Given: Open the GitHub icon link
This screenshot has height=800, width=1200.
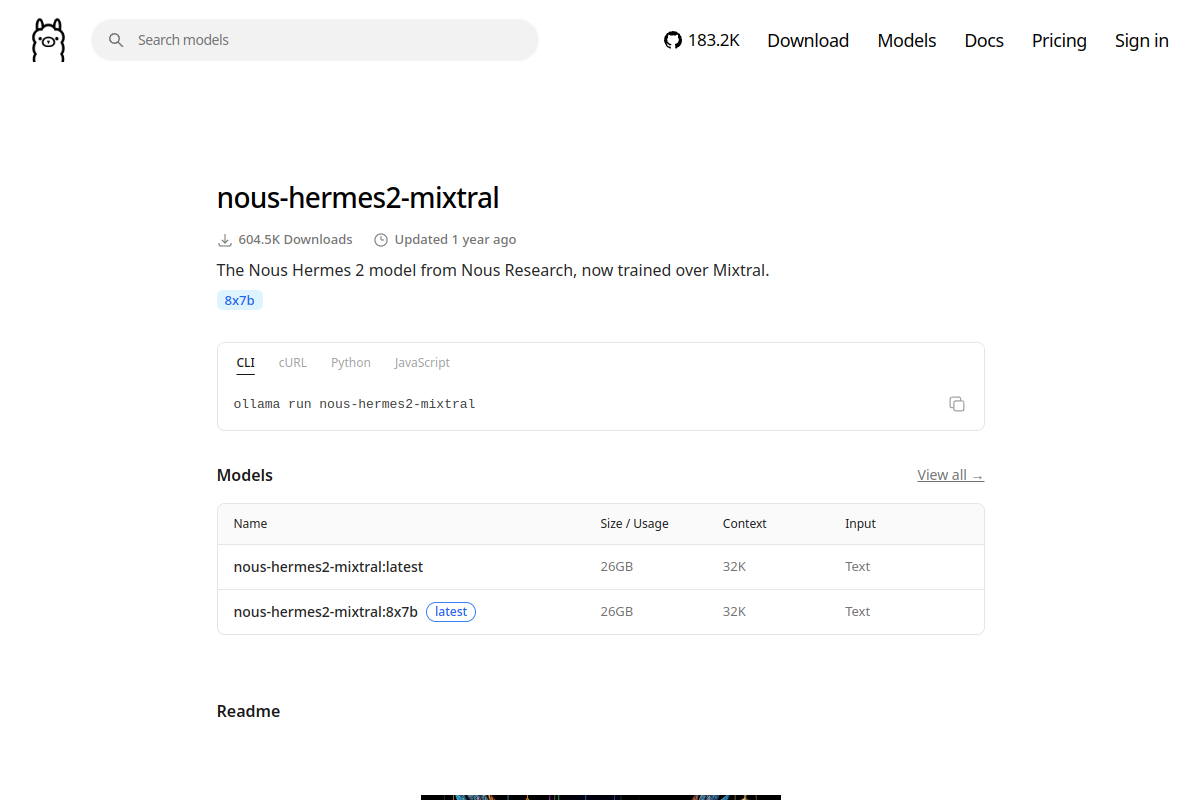Looking at the screenshot, I should click(x=673, y=40).
